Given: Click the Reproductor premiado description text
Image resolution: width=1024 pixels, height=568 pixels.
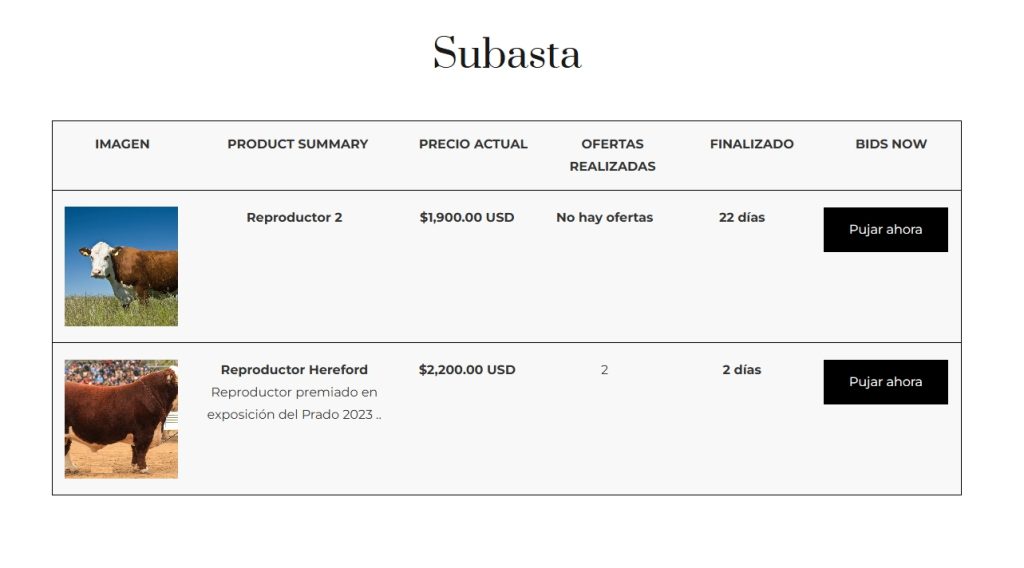Looking at the screenshot, I should (294, 403).
